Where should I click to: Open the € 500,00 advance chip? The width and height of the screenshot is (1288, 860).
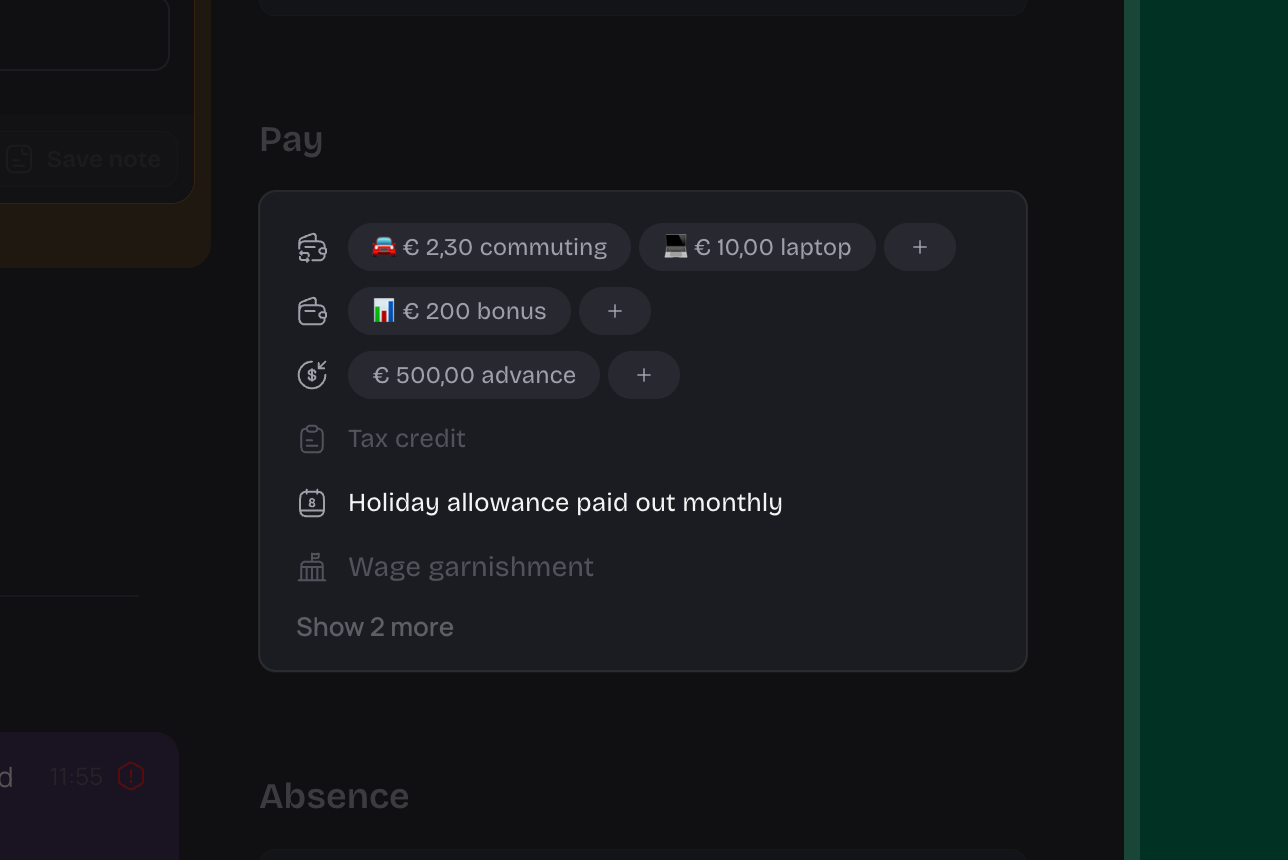474,375
